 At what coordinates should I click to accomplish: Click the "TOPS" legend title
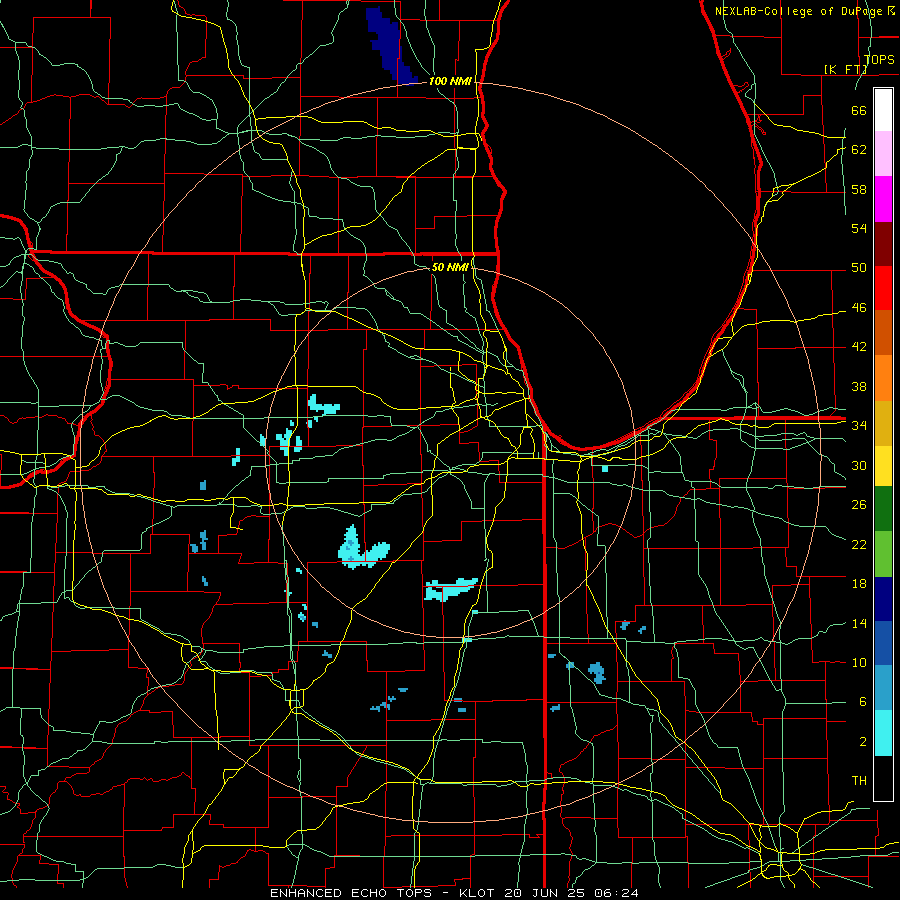pos(879,60)
